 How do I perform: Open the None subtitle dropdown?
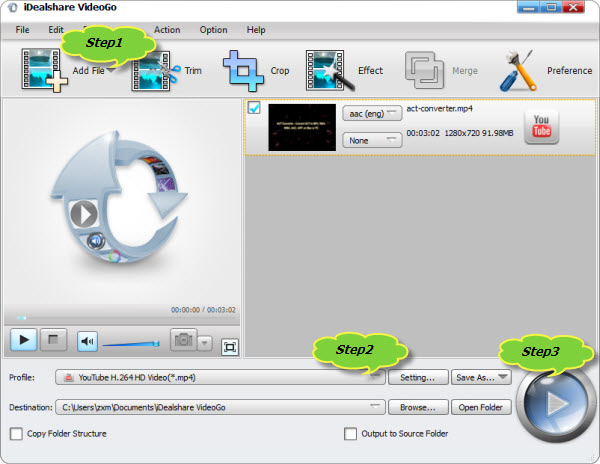(x=372, y=140)
